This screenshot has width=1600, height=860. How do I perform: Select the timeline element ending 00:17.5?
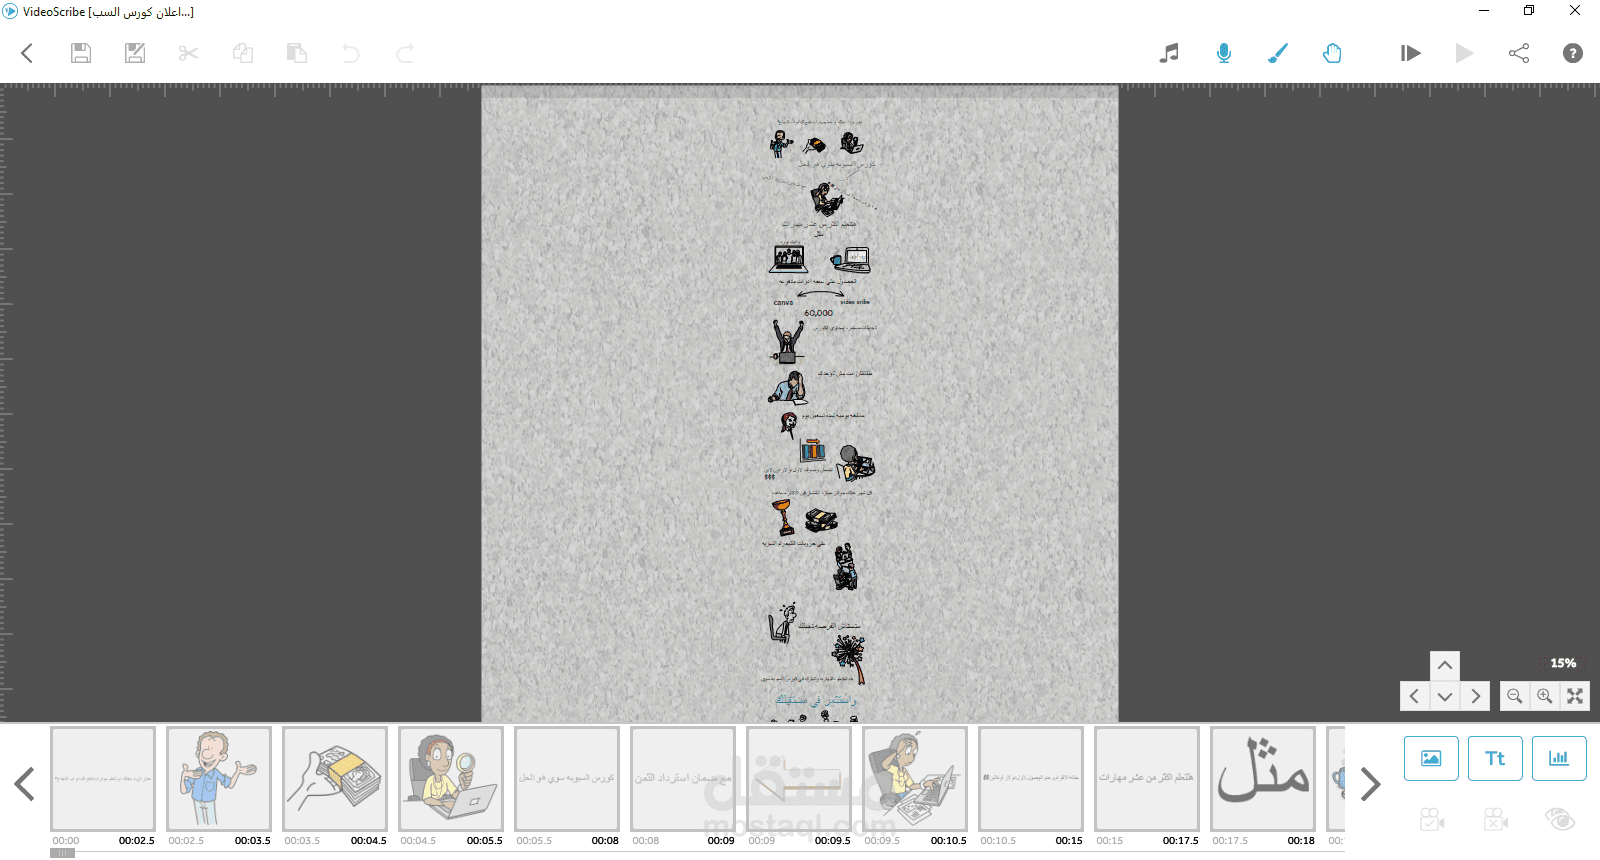pos(1147,779)
